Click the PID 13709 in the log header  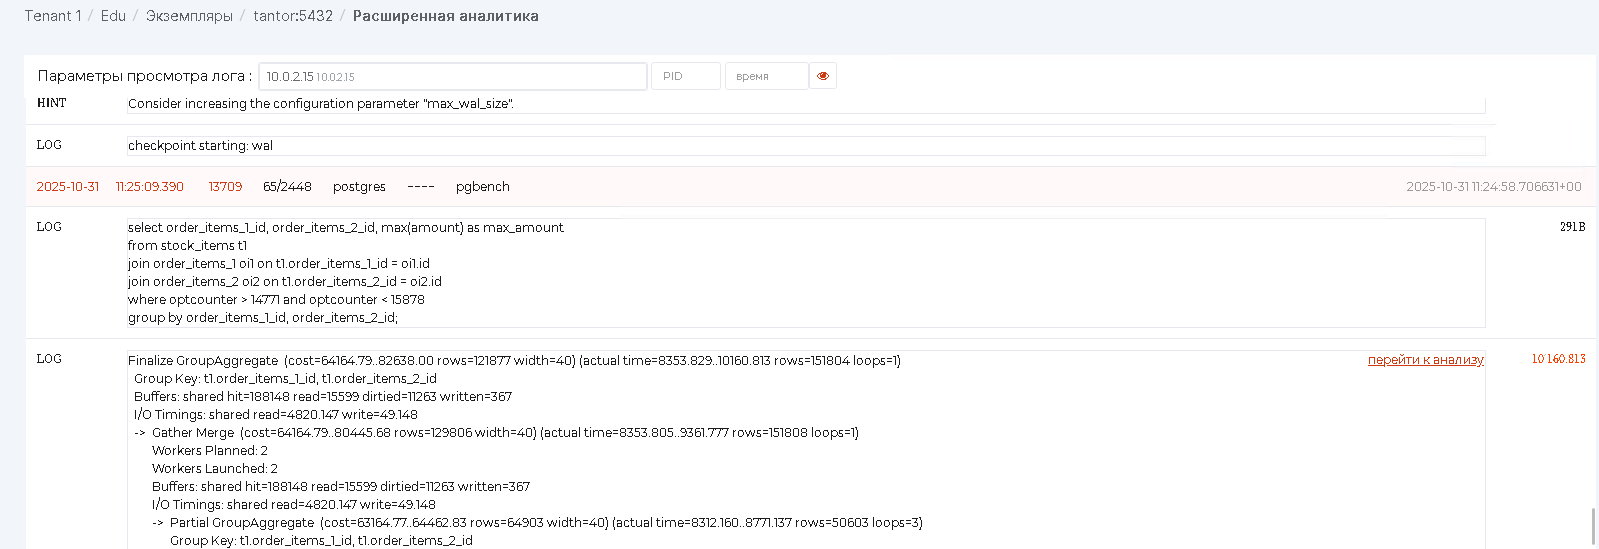click(x=225, y=187)
